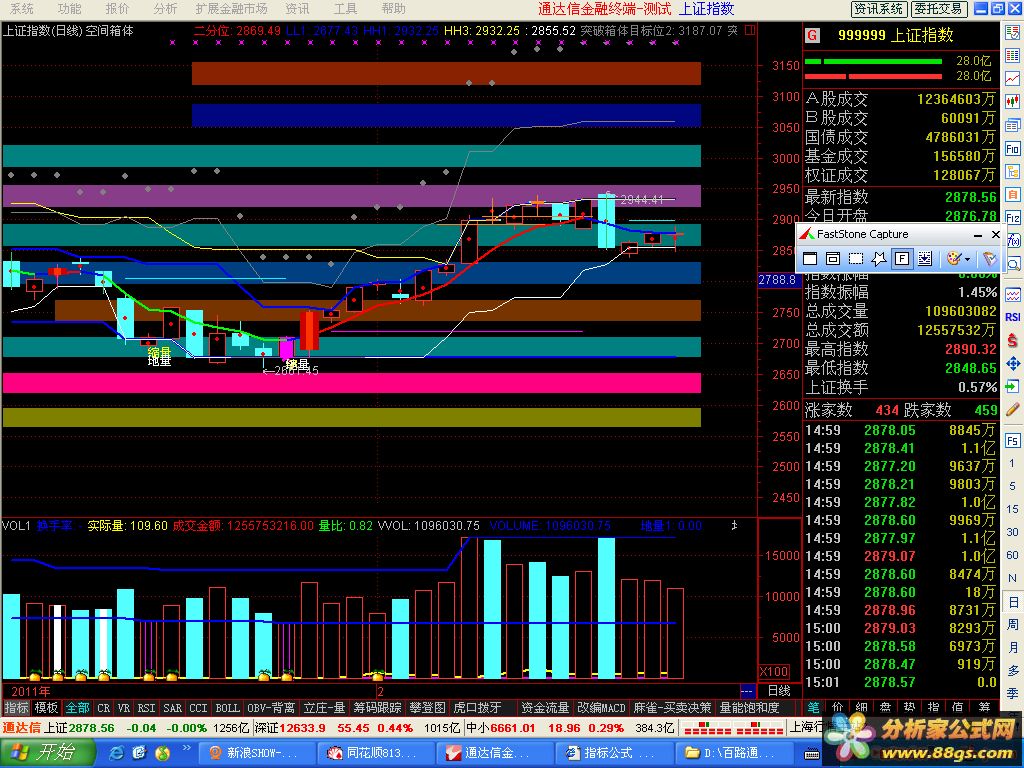Capture full screen in FastStone Capture
Screen dimensions: 1024x768
click(x=902, y=259)
